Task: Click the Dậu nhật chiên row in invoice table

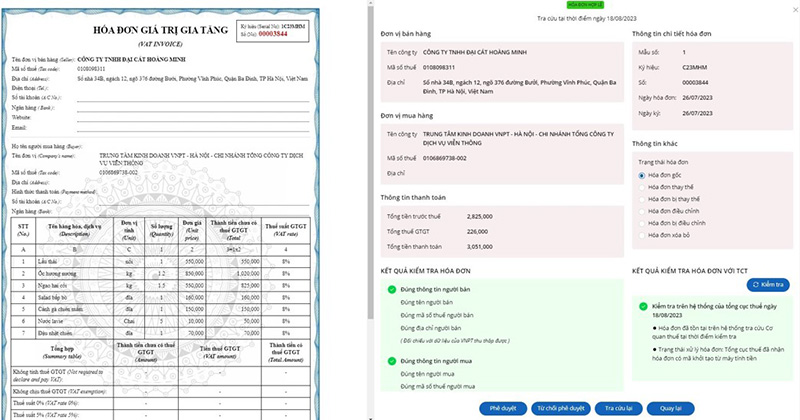Action: pos(160,333)
